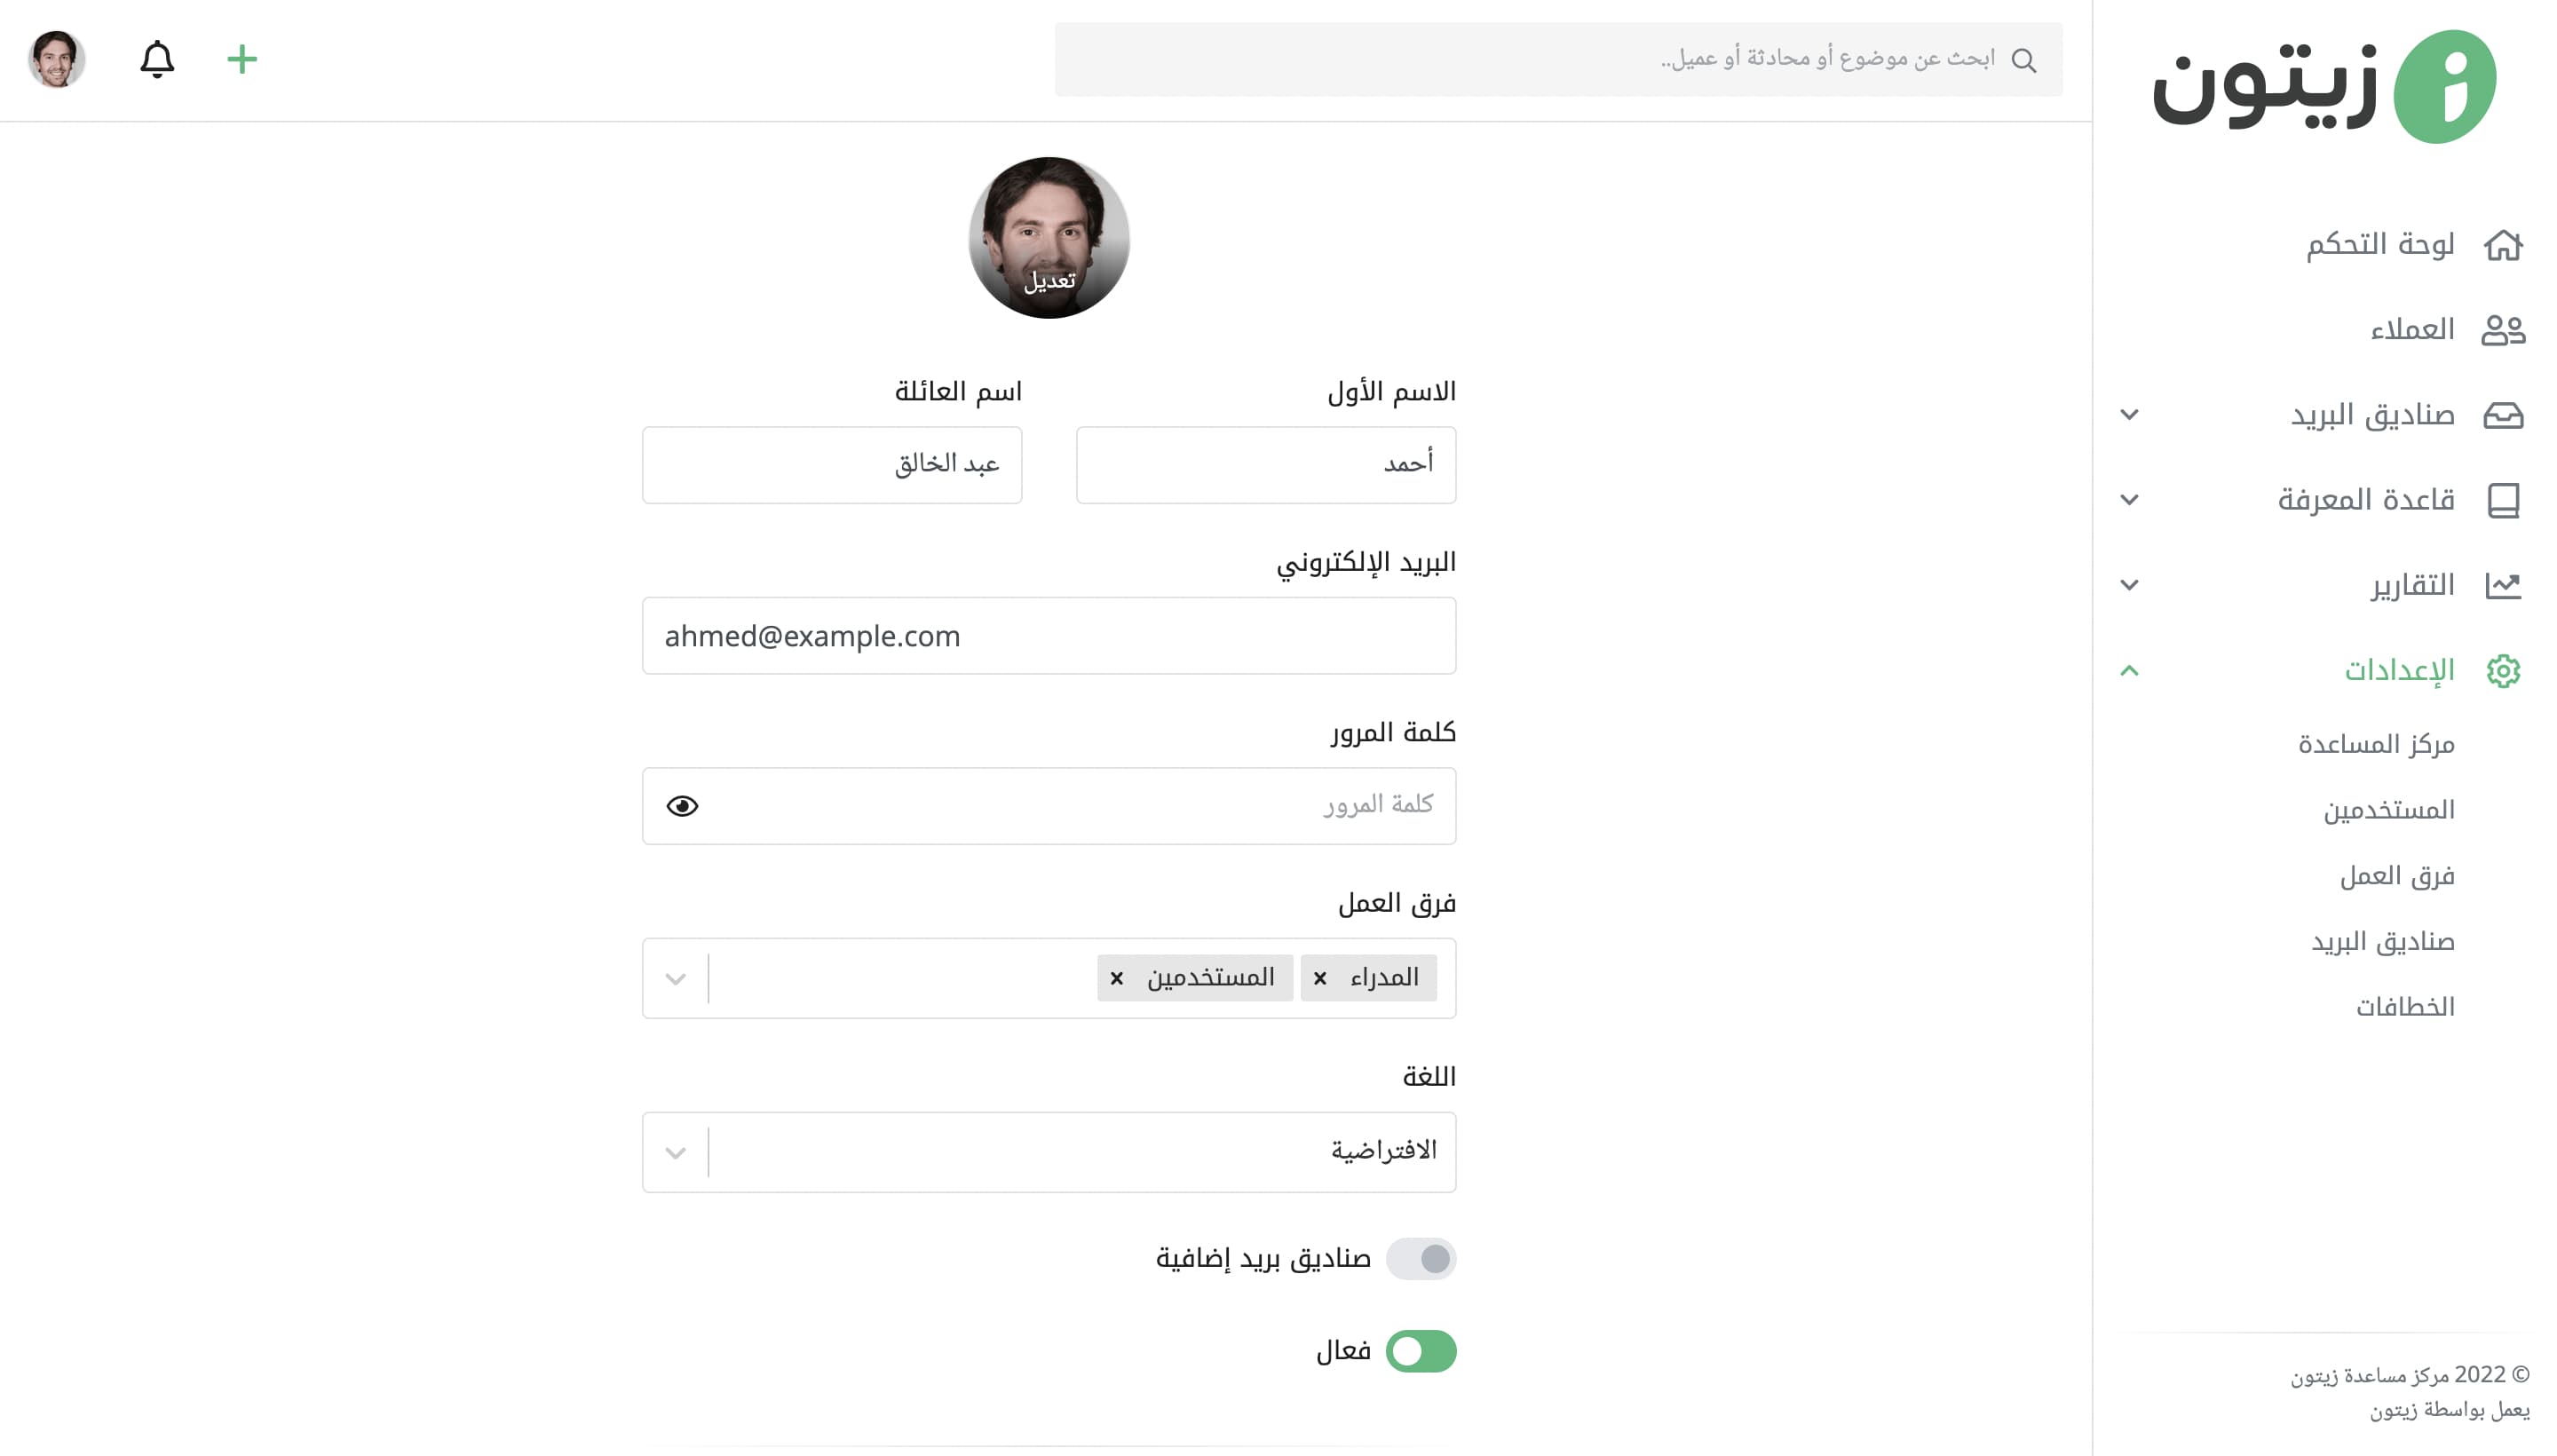This screenshot has width=2557, height=1456.
Task: Click the customers people icon
Action: tap(2503, 330)
